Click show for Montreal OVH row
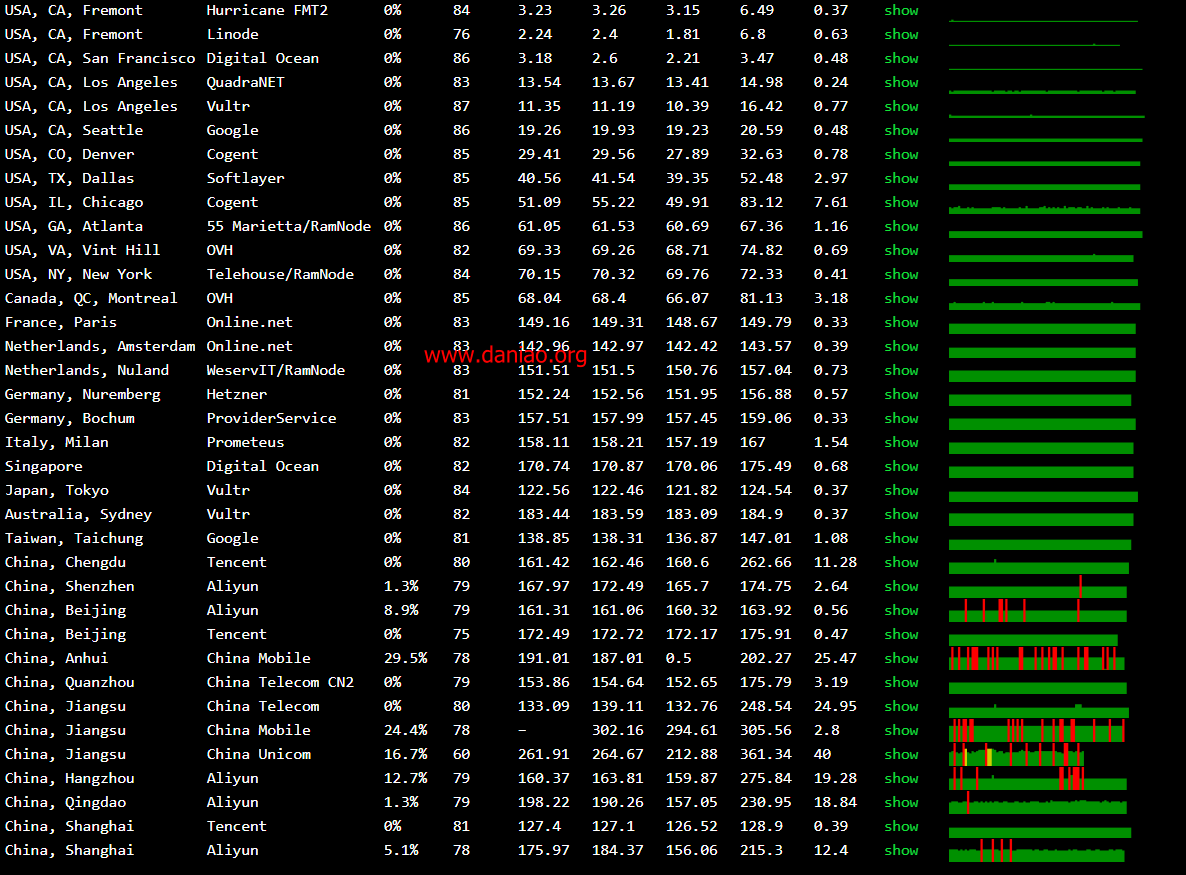This screenshot has width=1186, height=875. 901,299
